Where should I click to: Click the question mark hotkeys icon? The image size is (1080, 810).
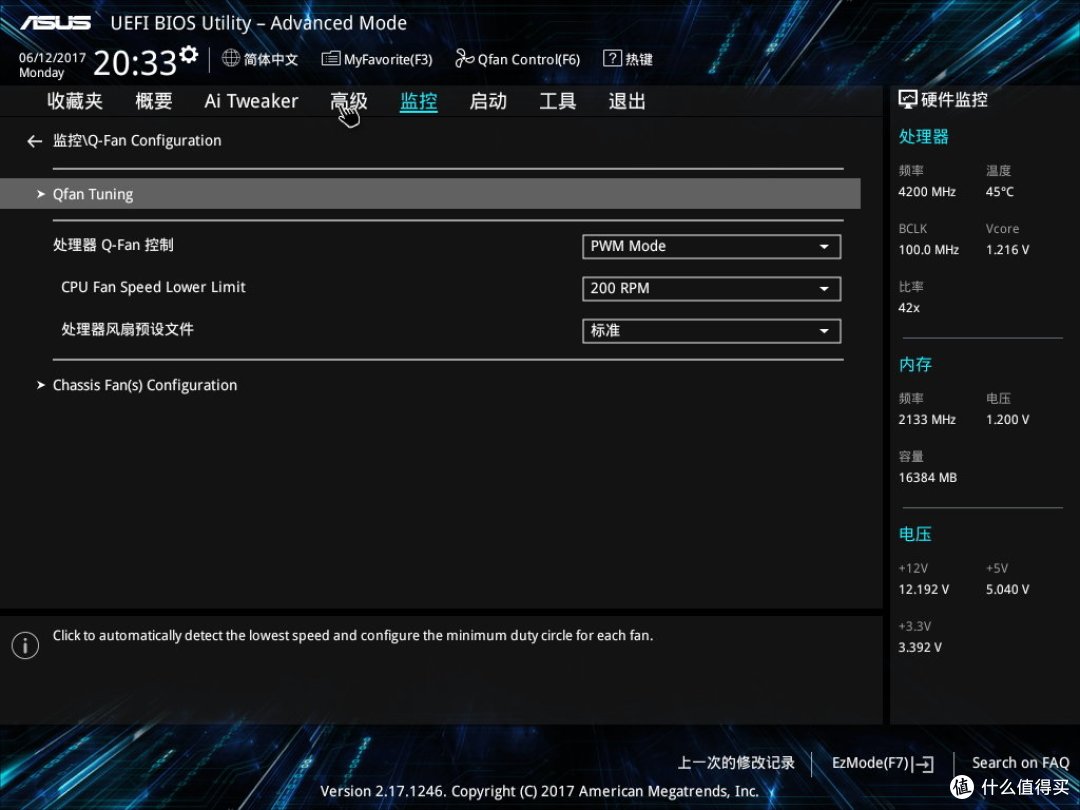(612, 59)
